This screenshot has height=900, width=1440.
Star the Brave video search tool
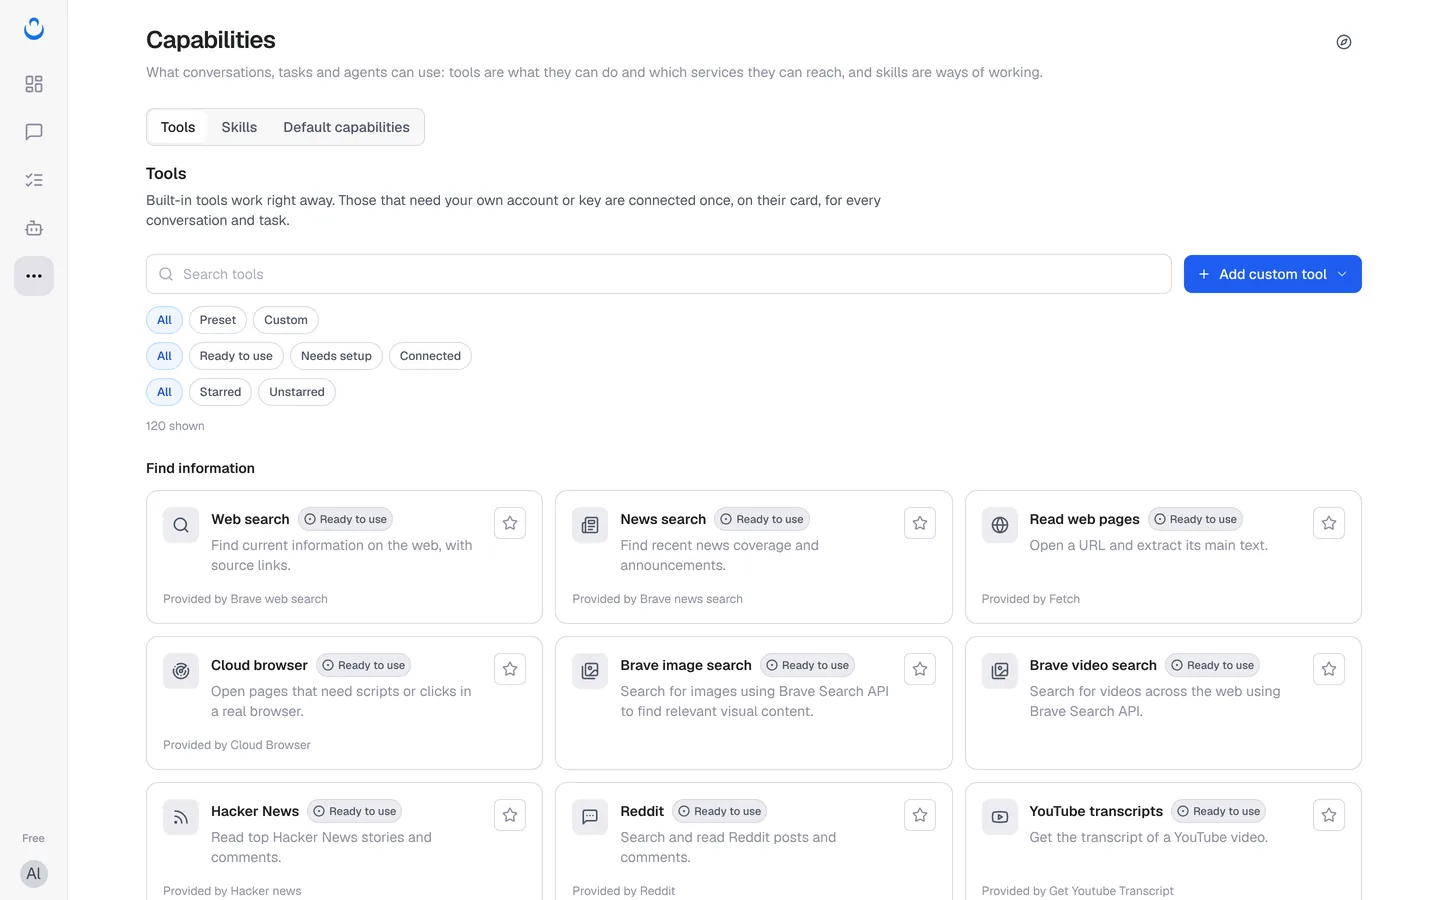pyautogui.click(x=1329, y=669)
